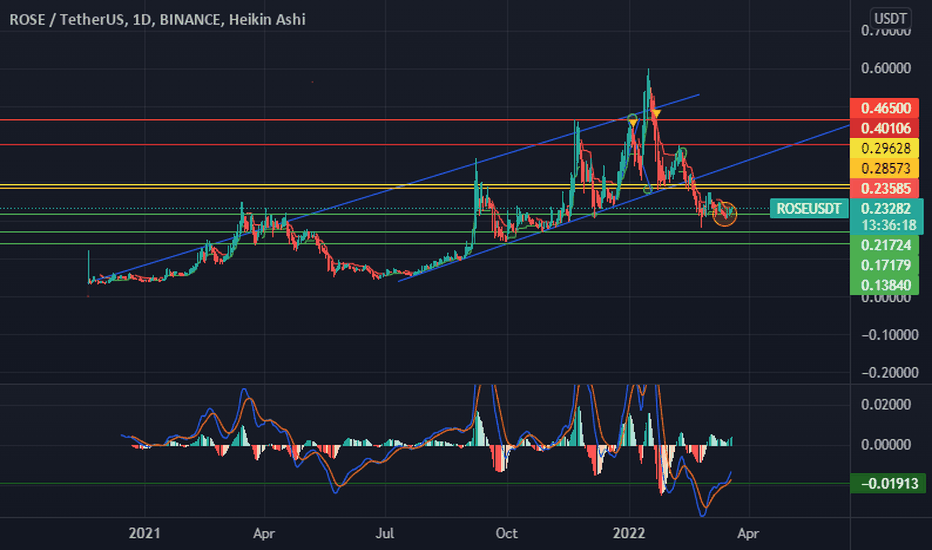Select the 0.40106 red price label

click(884, 128)
